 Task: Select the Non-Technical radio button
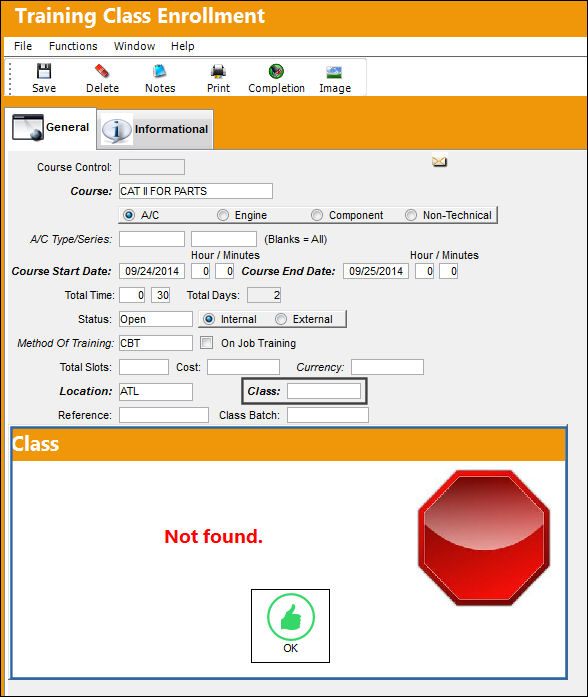tap(411, 215)
